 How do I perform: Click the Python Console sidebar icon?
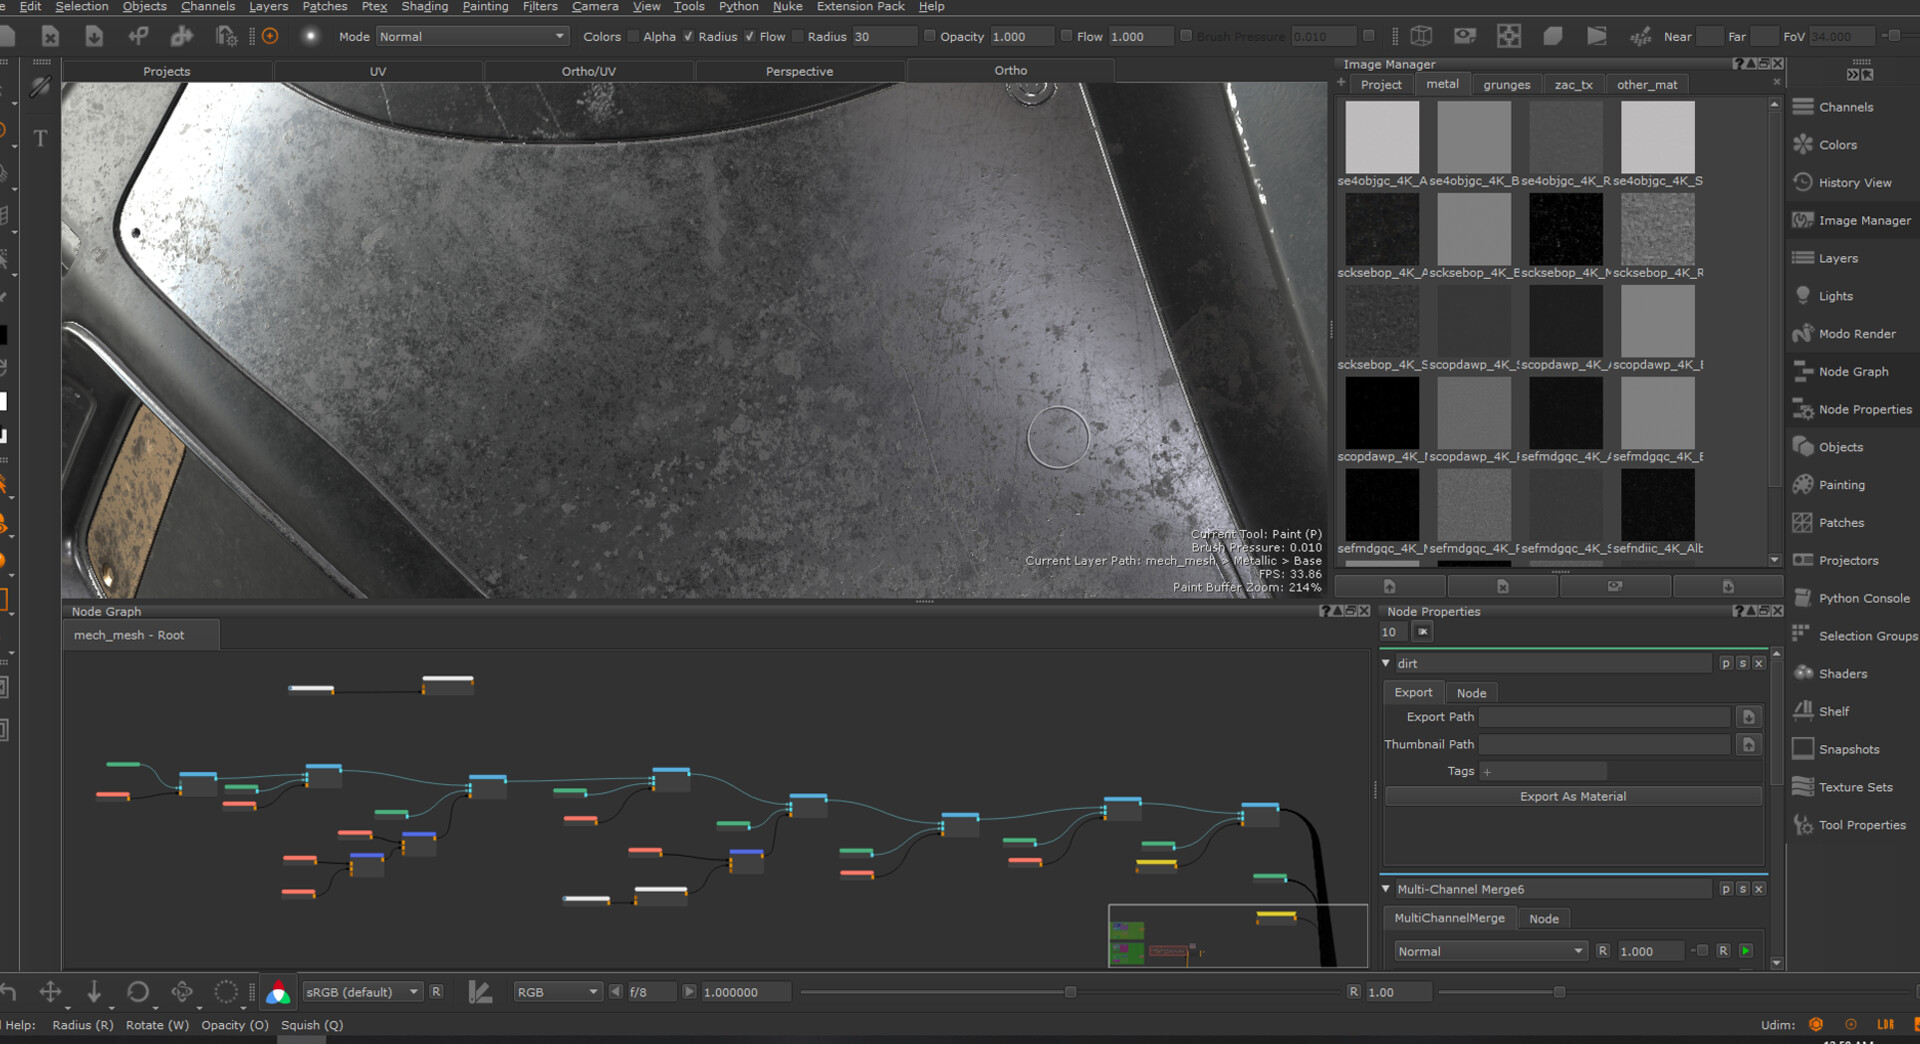[1803, 598]
